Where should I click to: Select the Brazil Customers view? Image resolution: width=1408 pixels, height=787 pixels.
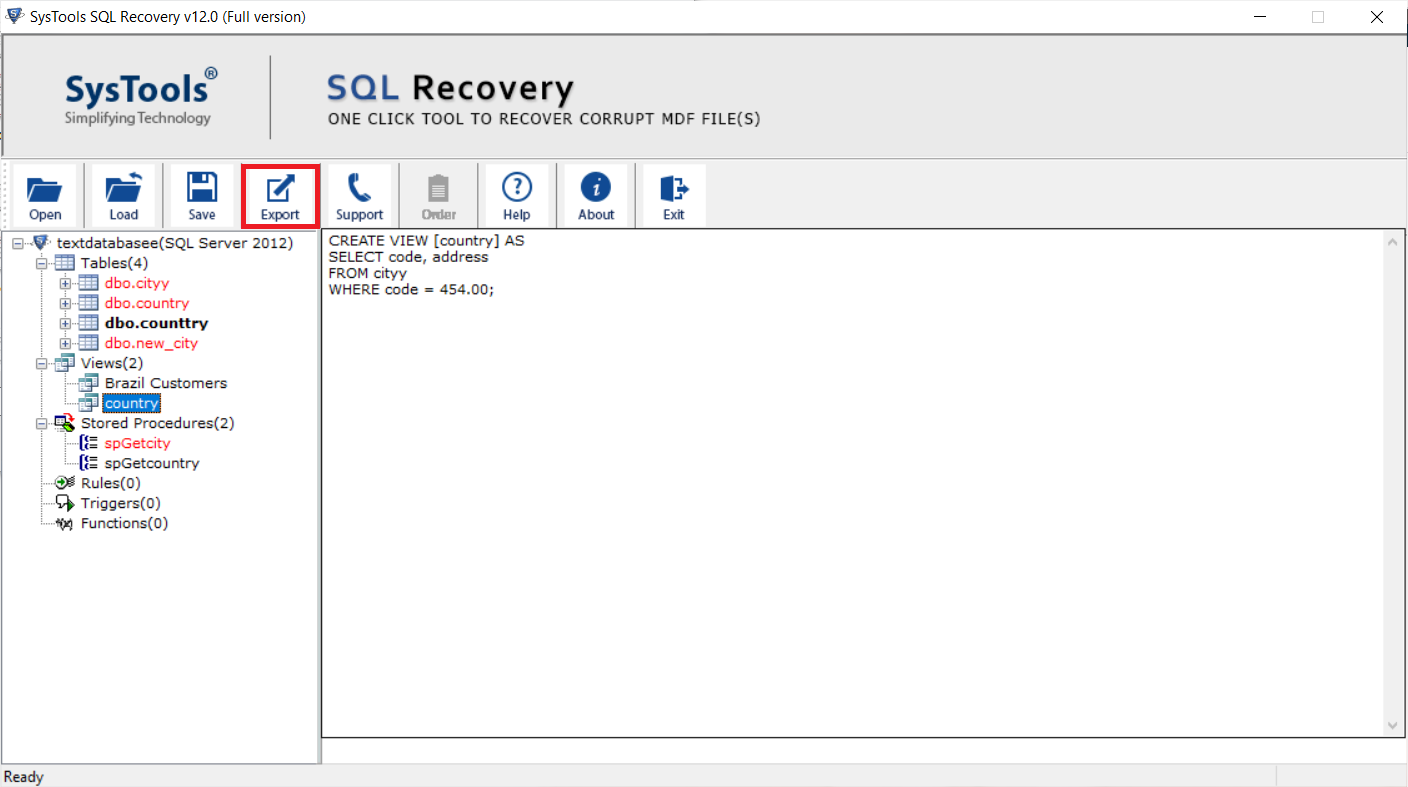click(165, 383)
